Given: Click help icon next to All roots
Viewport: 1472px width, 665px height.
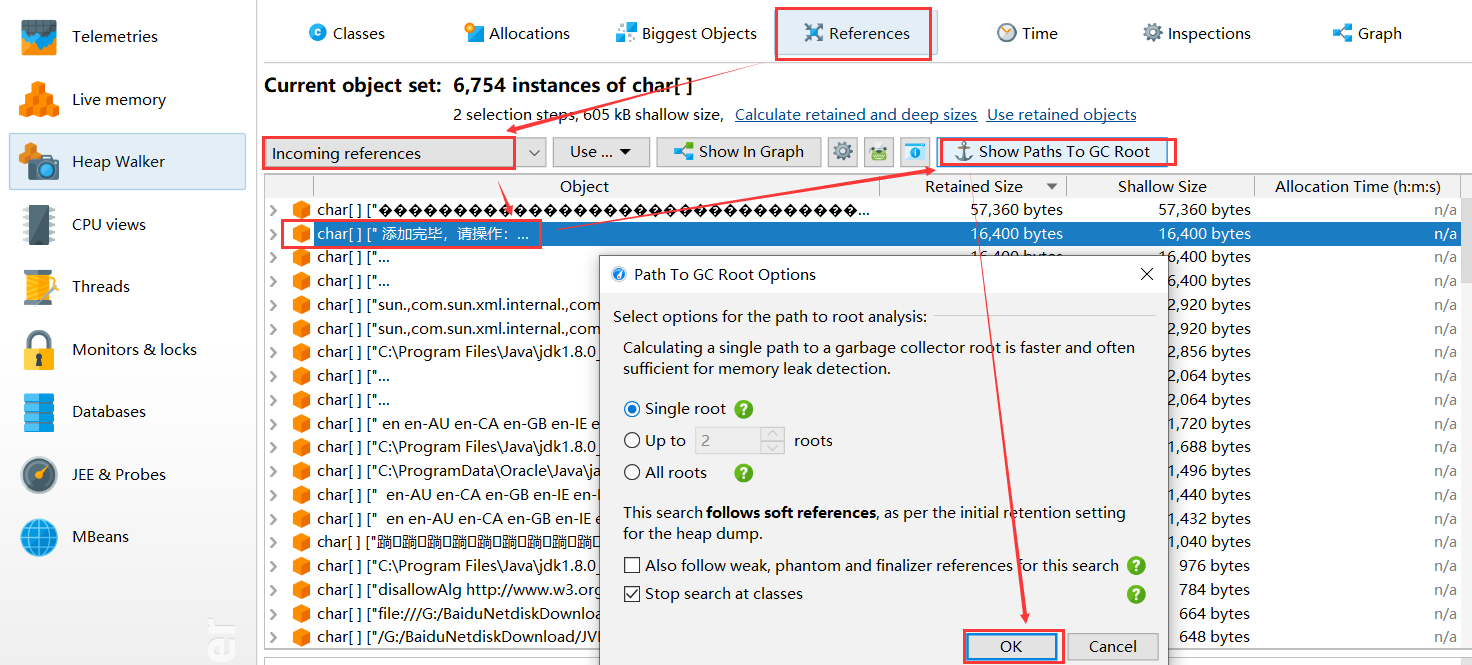Looking at the screenshot, I should point(743,473).
